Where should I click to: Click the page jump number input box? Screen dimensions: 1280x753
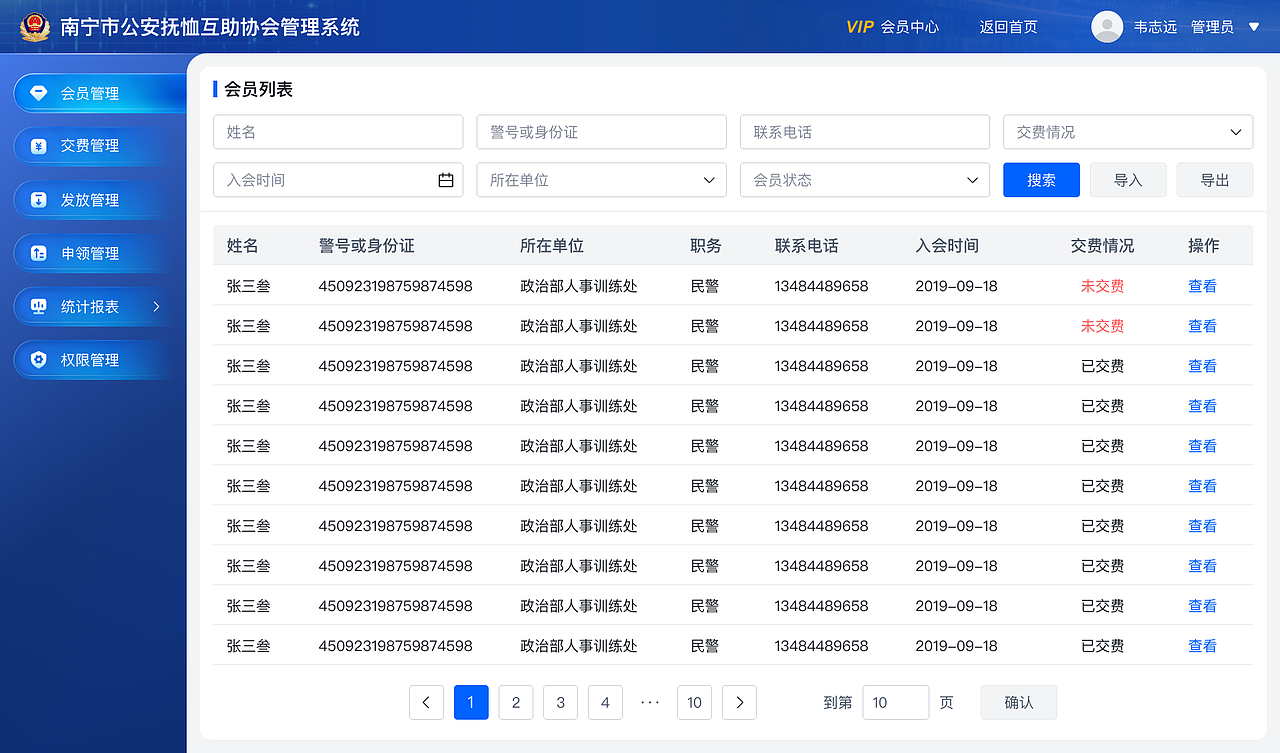895,702
